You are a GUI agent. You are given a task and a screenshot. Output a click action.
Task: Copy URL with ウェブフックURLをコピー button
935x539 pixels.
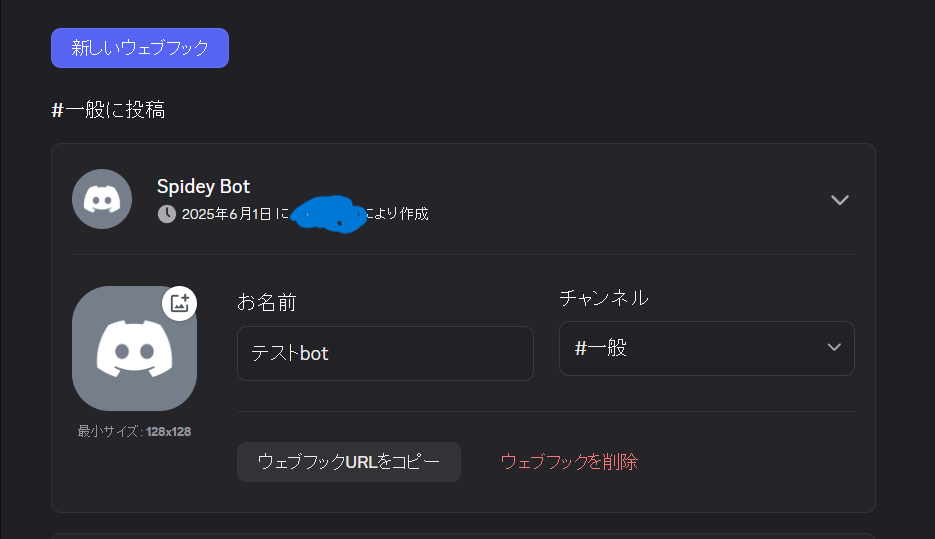(349, 461)
